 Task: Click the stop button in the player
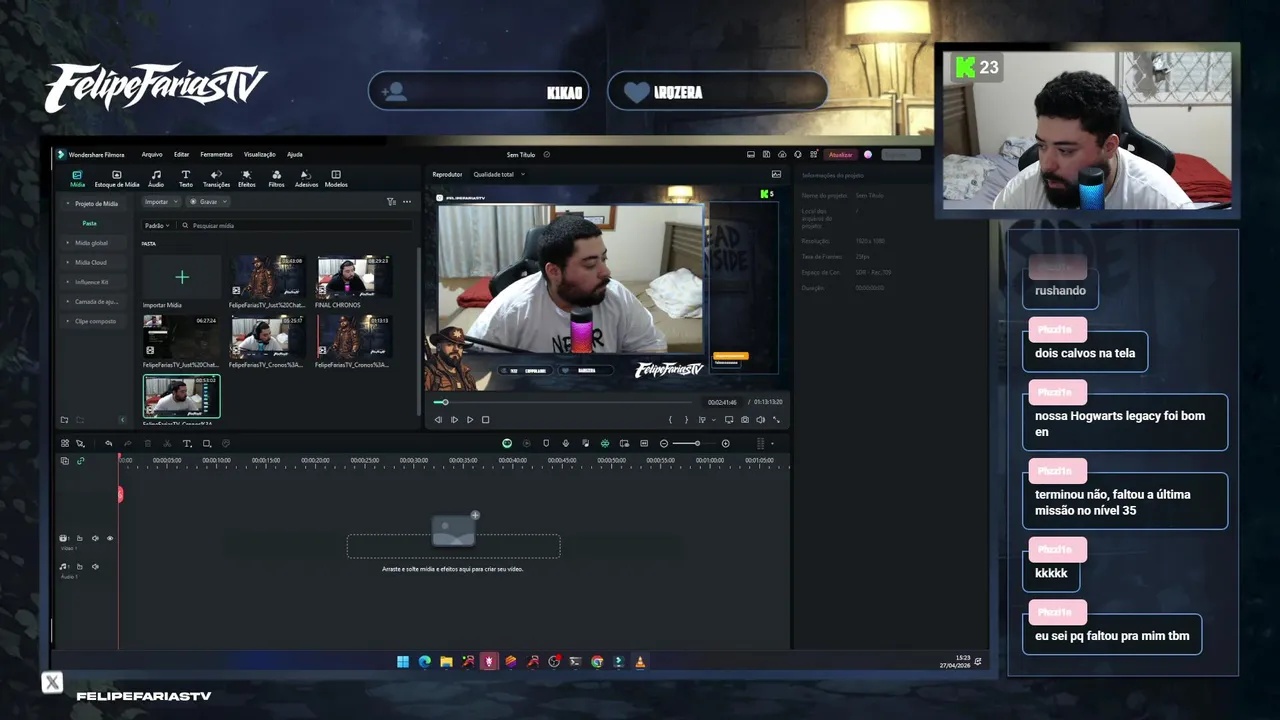point(486,420)
